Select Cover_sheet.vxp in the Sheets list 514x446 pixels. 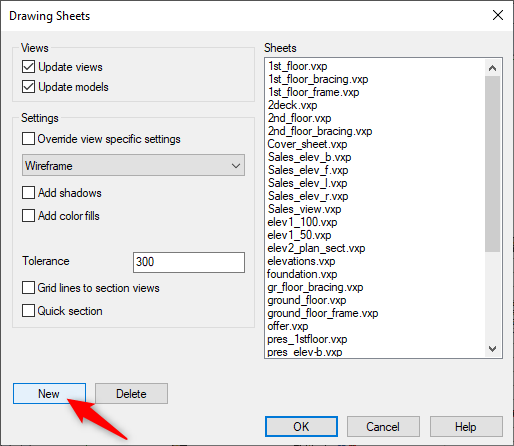click(307, 144)
